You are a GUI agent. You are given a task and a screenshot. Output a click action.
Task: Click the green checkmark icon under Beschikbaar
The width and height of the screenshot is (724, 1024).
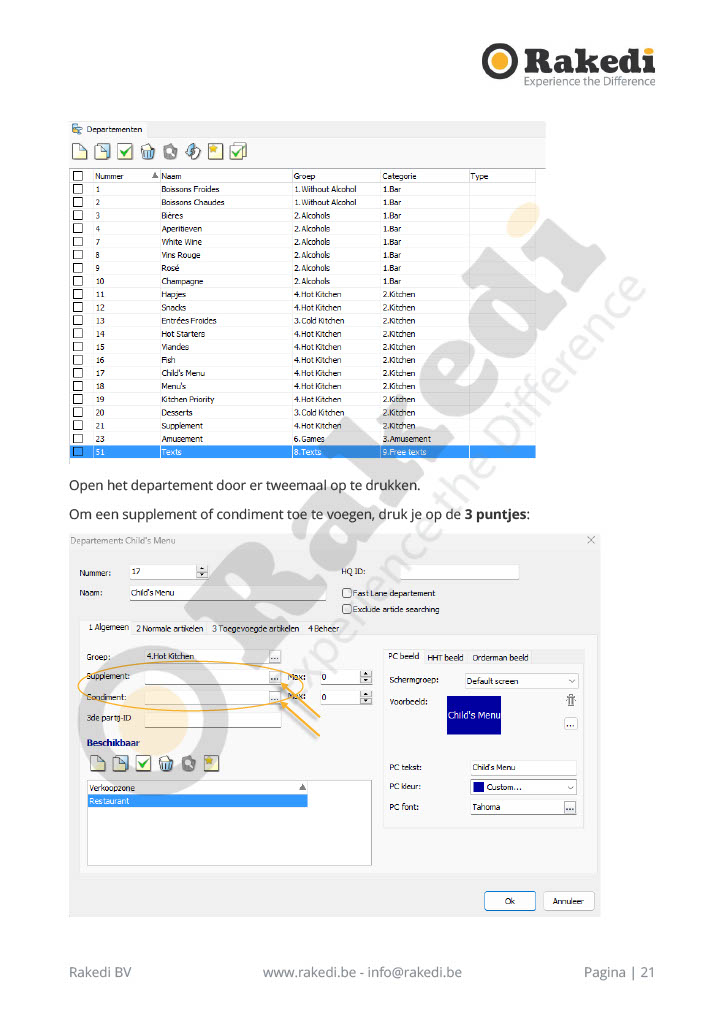tap(143, 763)
